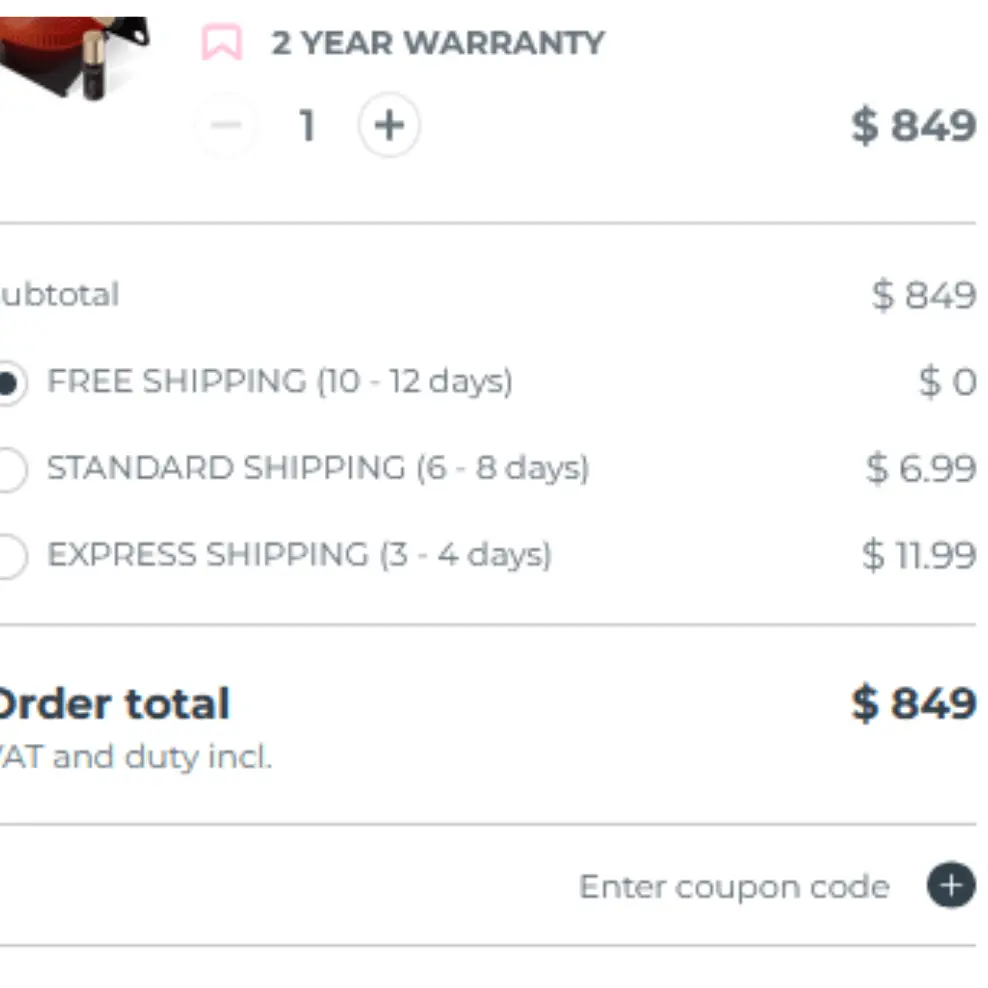Click the Enter coupon code field
This screenshot has height=988, width=988.
pos(732,885)
